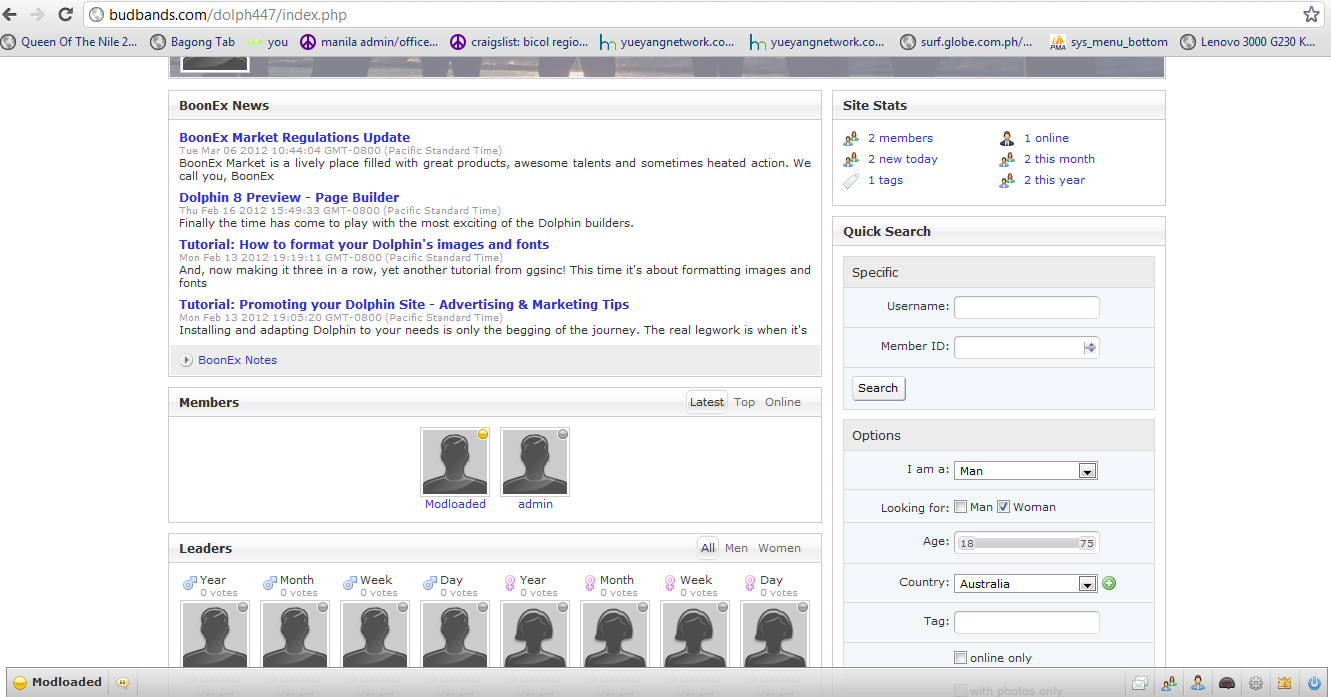Switch to the Top members tab
The height and width of the screenshot is (697, 1331).
[744, 402]
